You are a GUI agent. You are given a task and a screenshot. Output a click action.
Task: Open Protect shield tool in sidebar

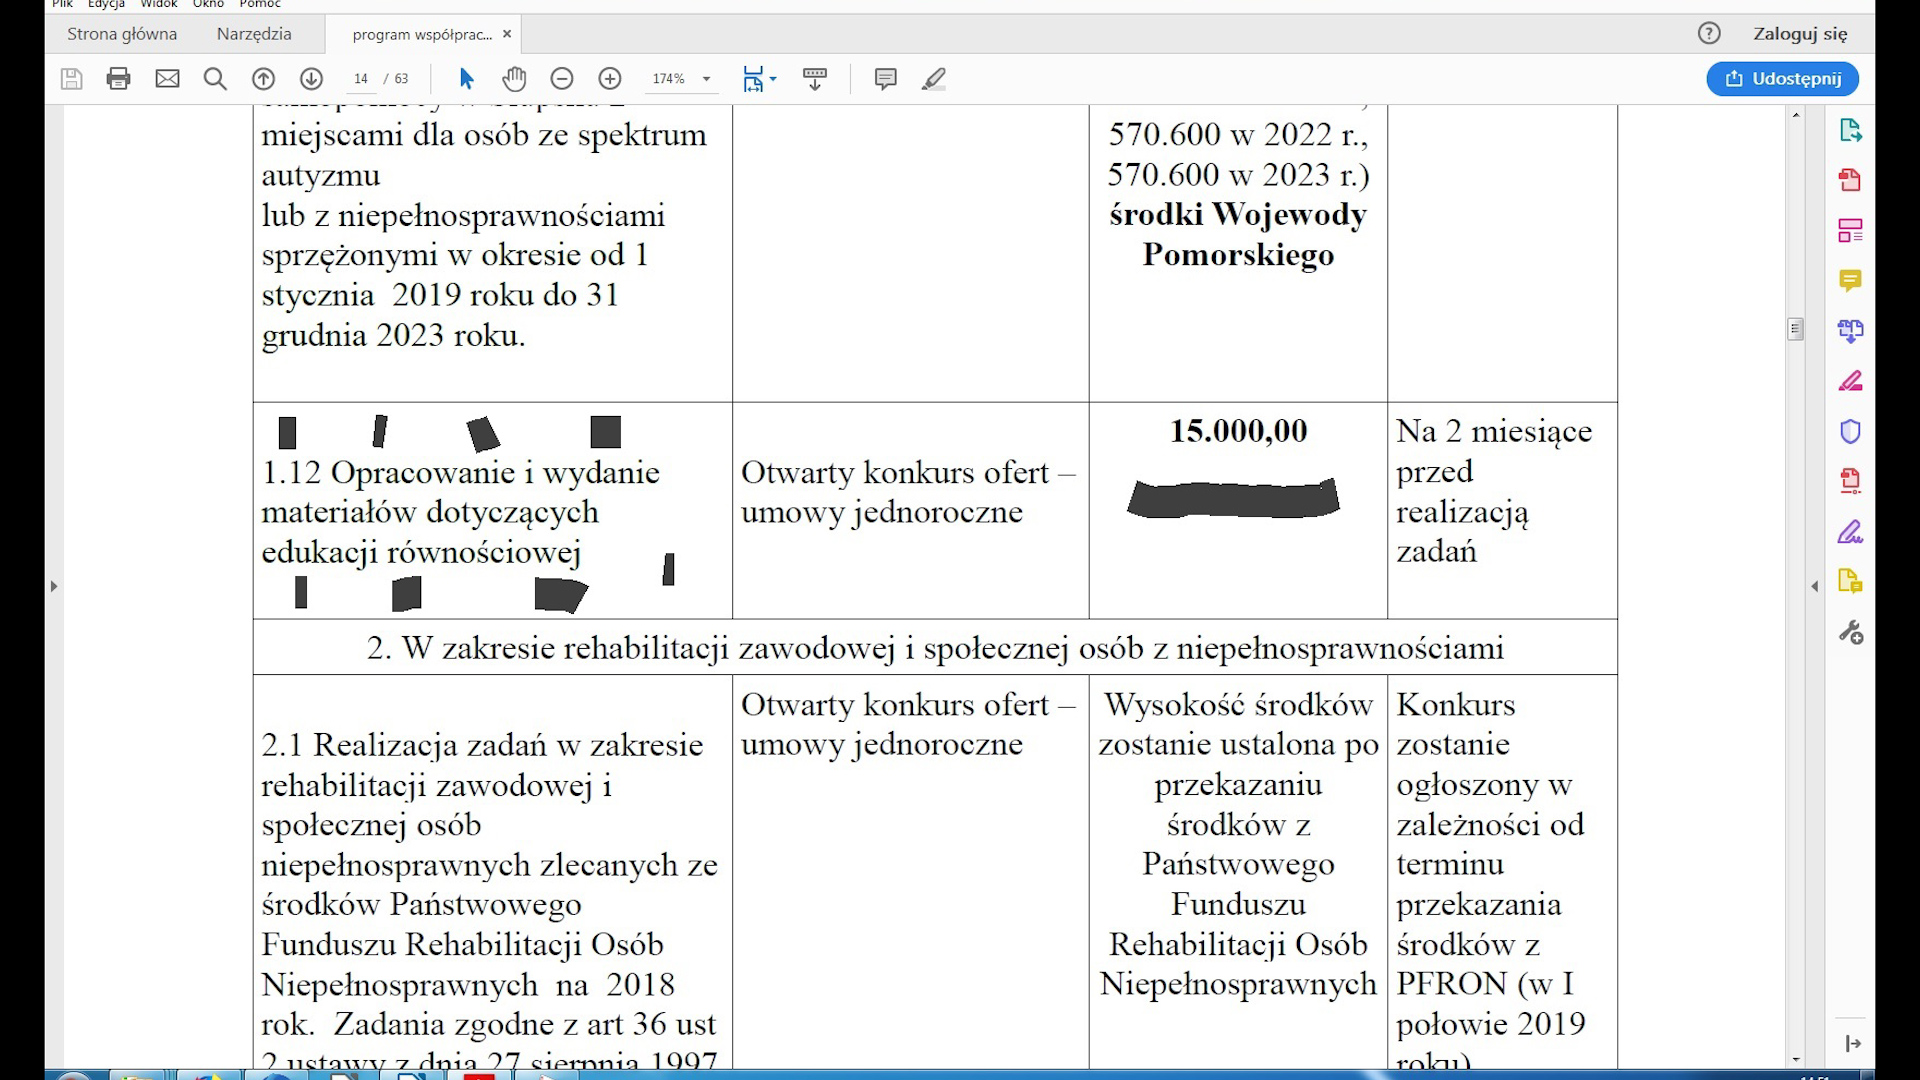click(x=1850, y=431)
